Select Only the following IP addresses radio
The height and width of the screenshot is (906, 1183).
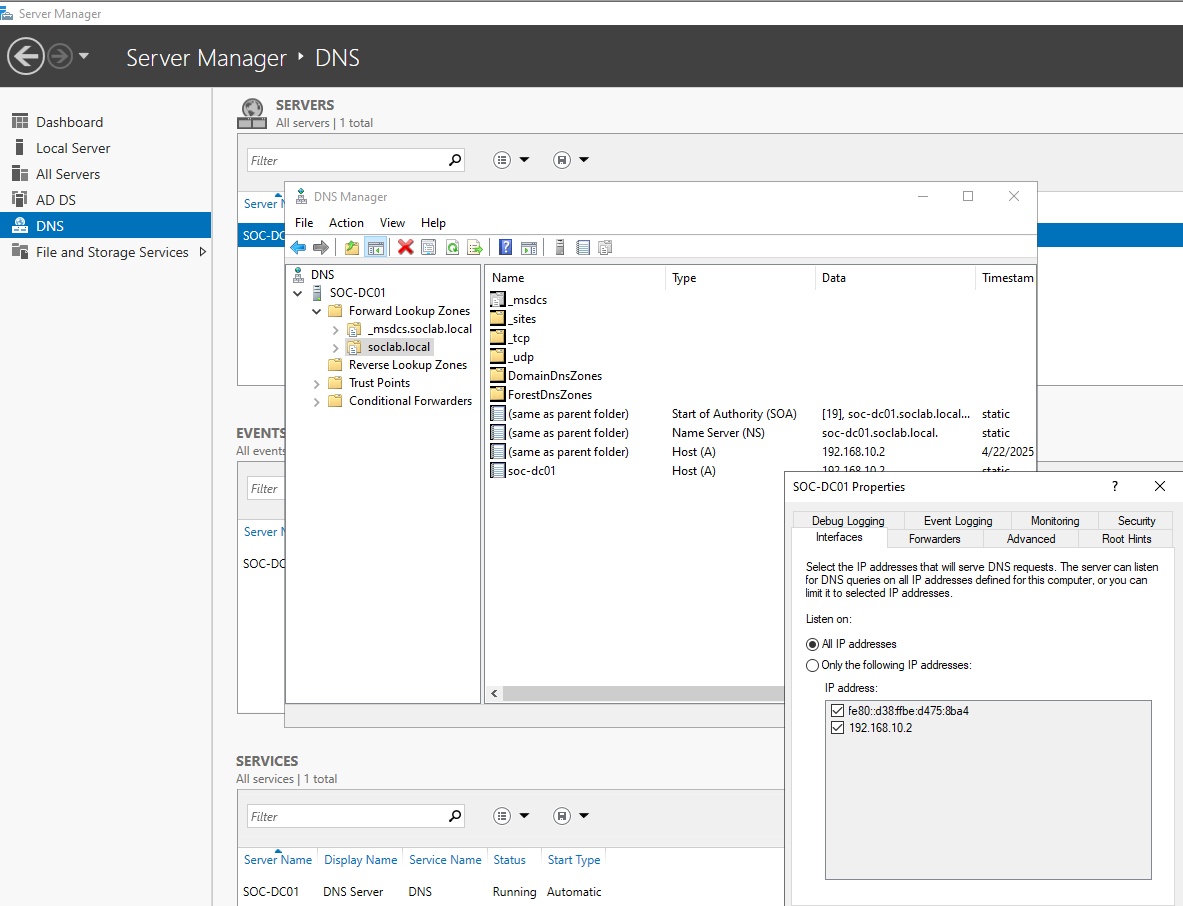pos(812,665)
